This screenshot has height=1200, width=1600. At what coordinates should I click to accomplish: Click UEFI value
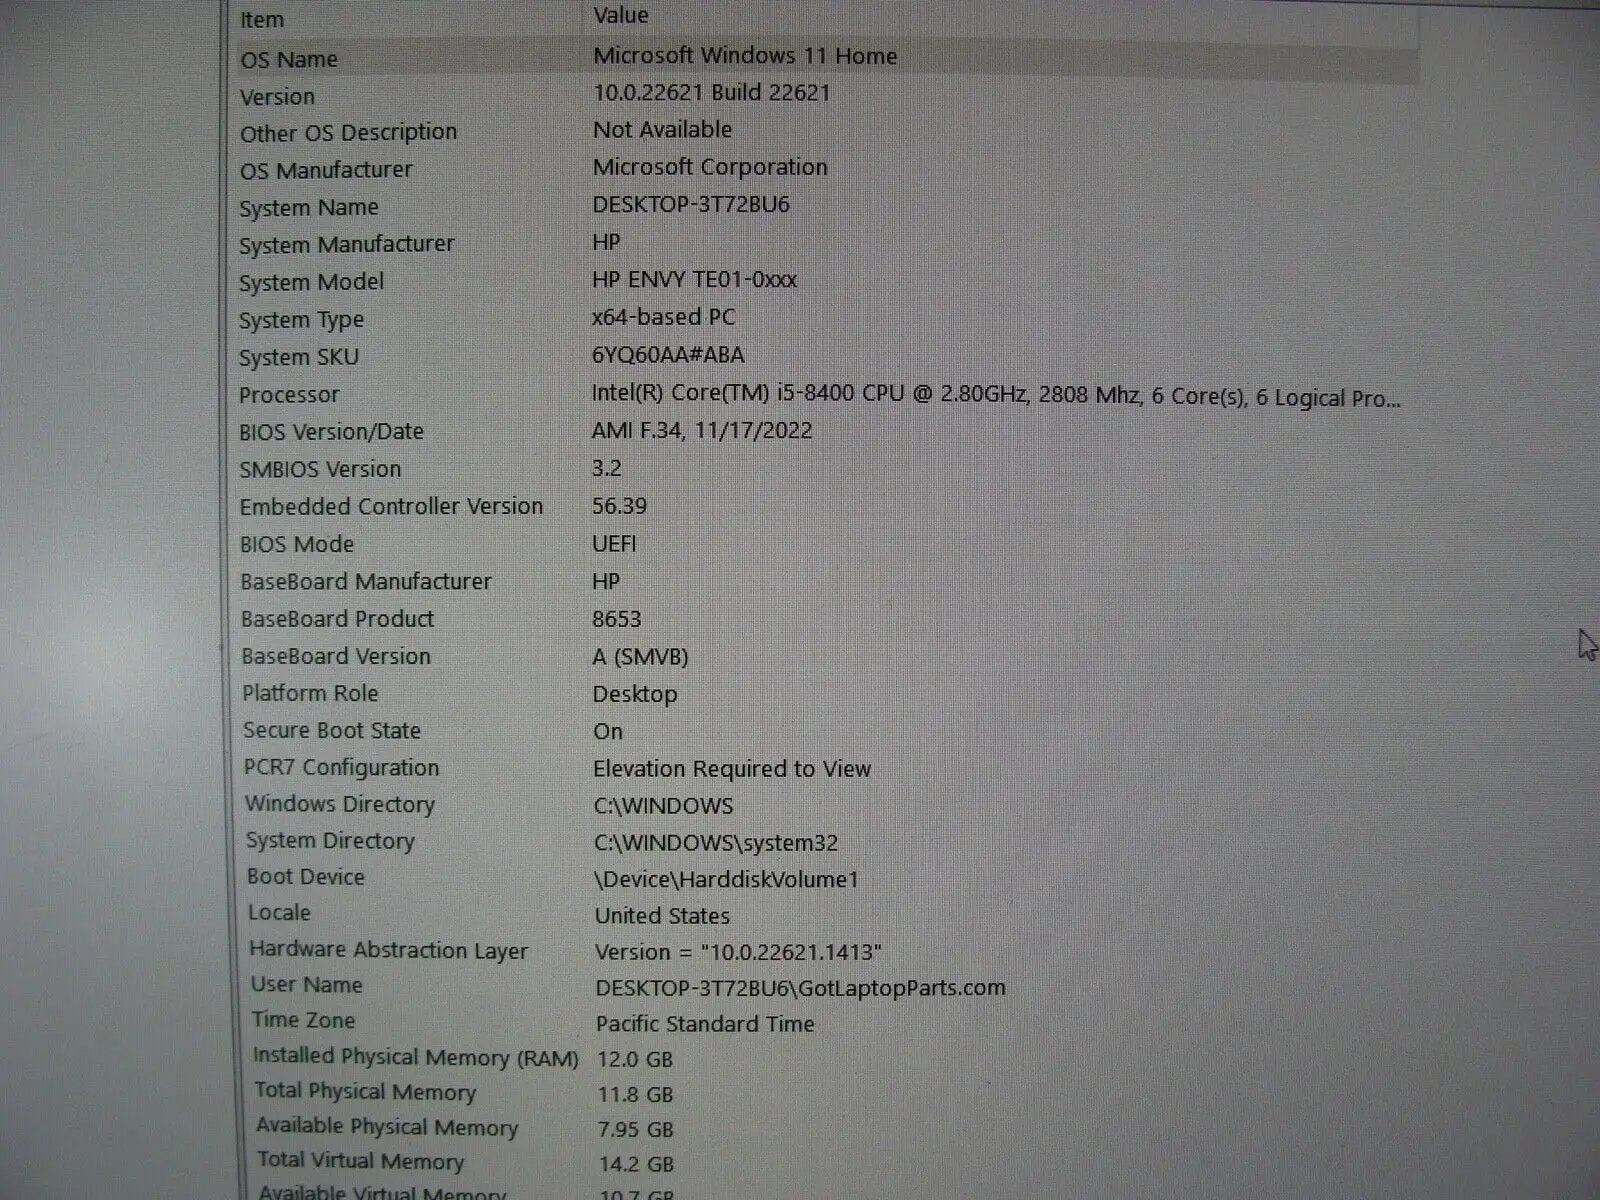point(614,544)
